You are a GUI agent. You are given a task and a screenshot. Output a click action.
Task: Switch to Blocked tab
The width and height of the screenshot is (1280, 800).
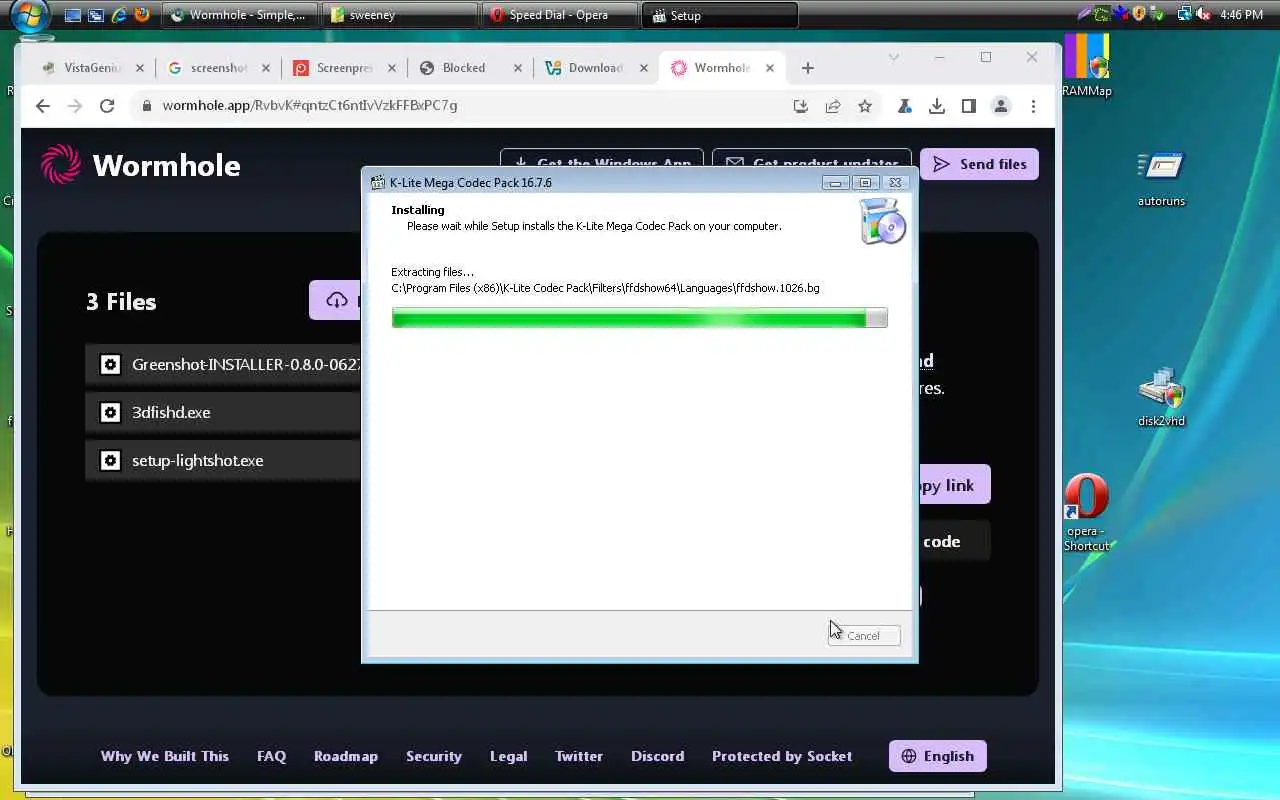[x=470, y=68]
